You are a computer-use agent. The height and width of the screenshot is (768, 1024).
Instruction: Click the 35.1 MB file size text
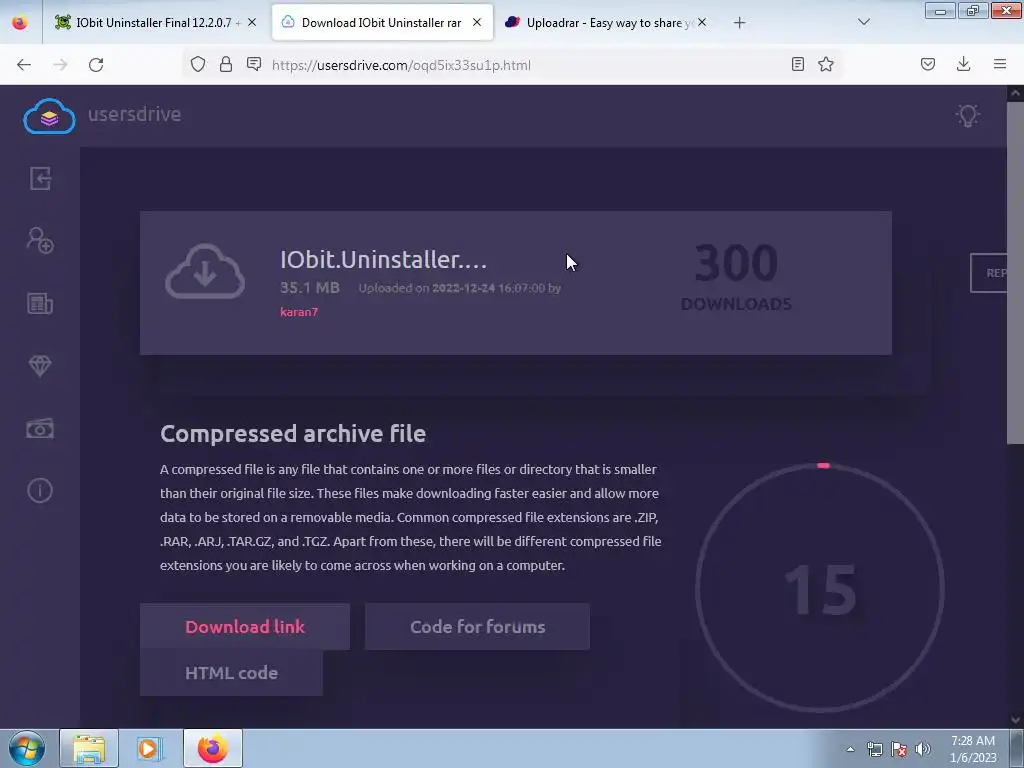tap(310, 288)
